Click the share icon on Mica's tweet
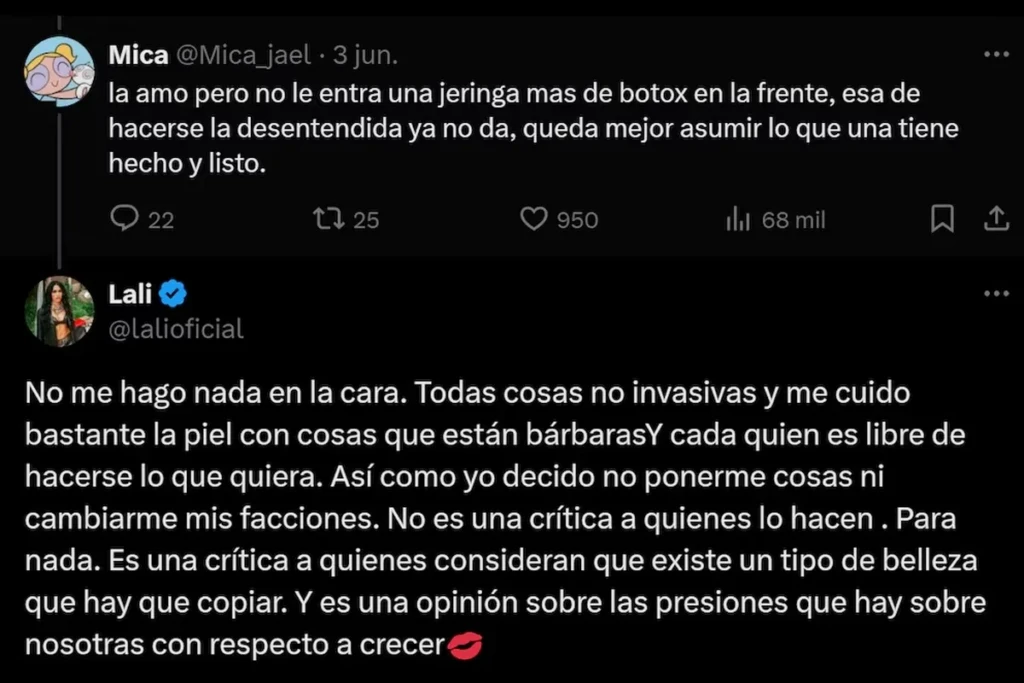This screenshot has width=1024, height=683. pyautogui.click(x=996, y=219)
